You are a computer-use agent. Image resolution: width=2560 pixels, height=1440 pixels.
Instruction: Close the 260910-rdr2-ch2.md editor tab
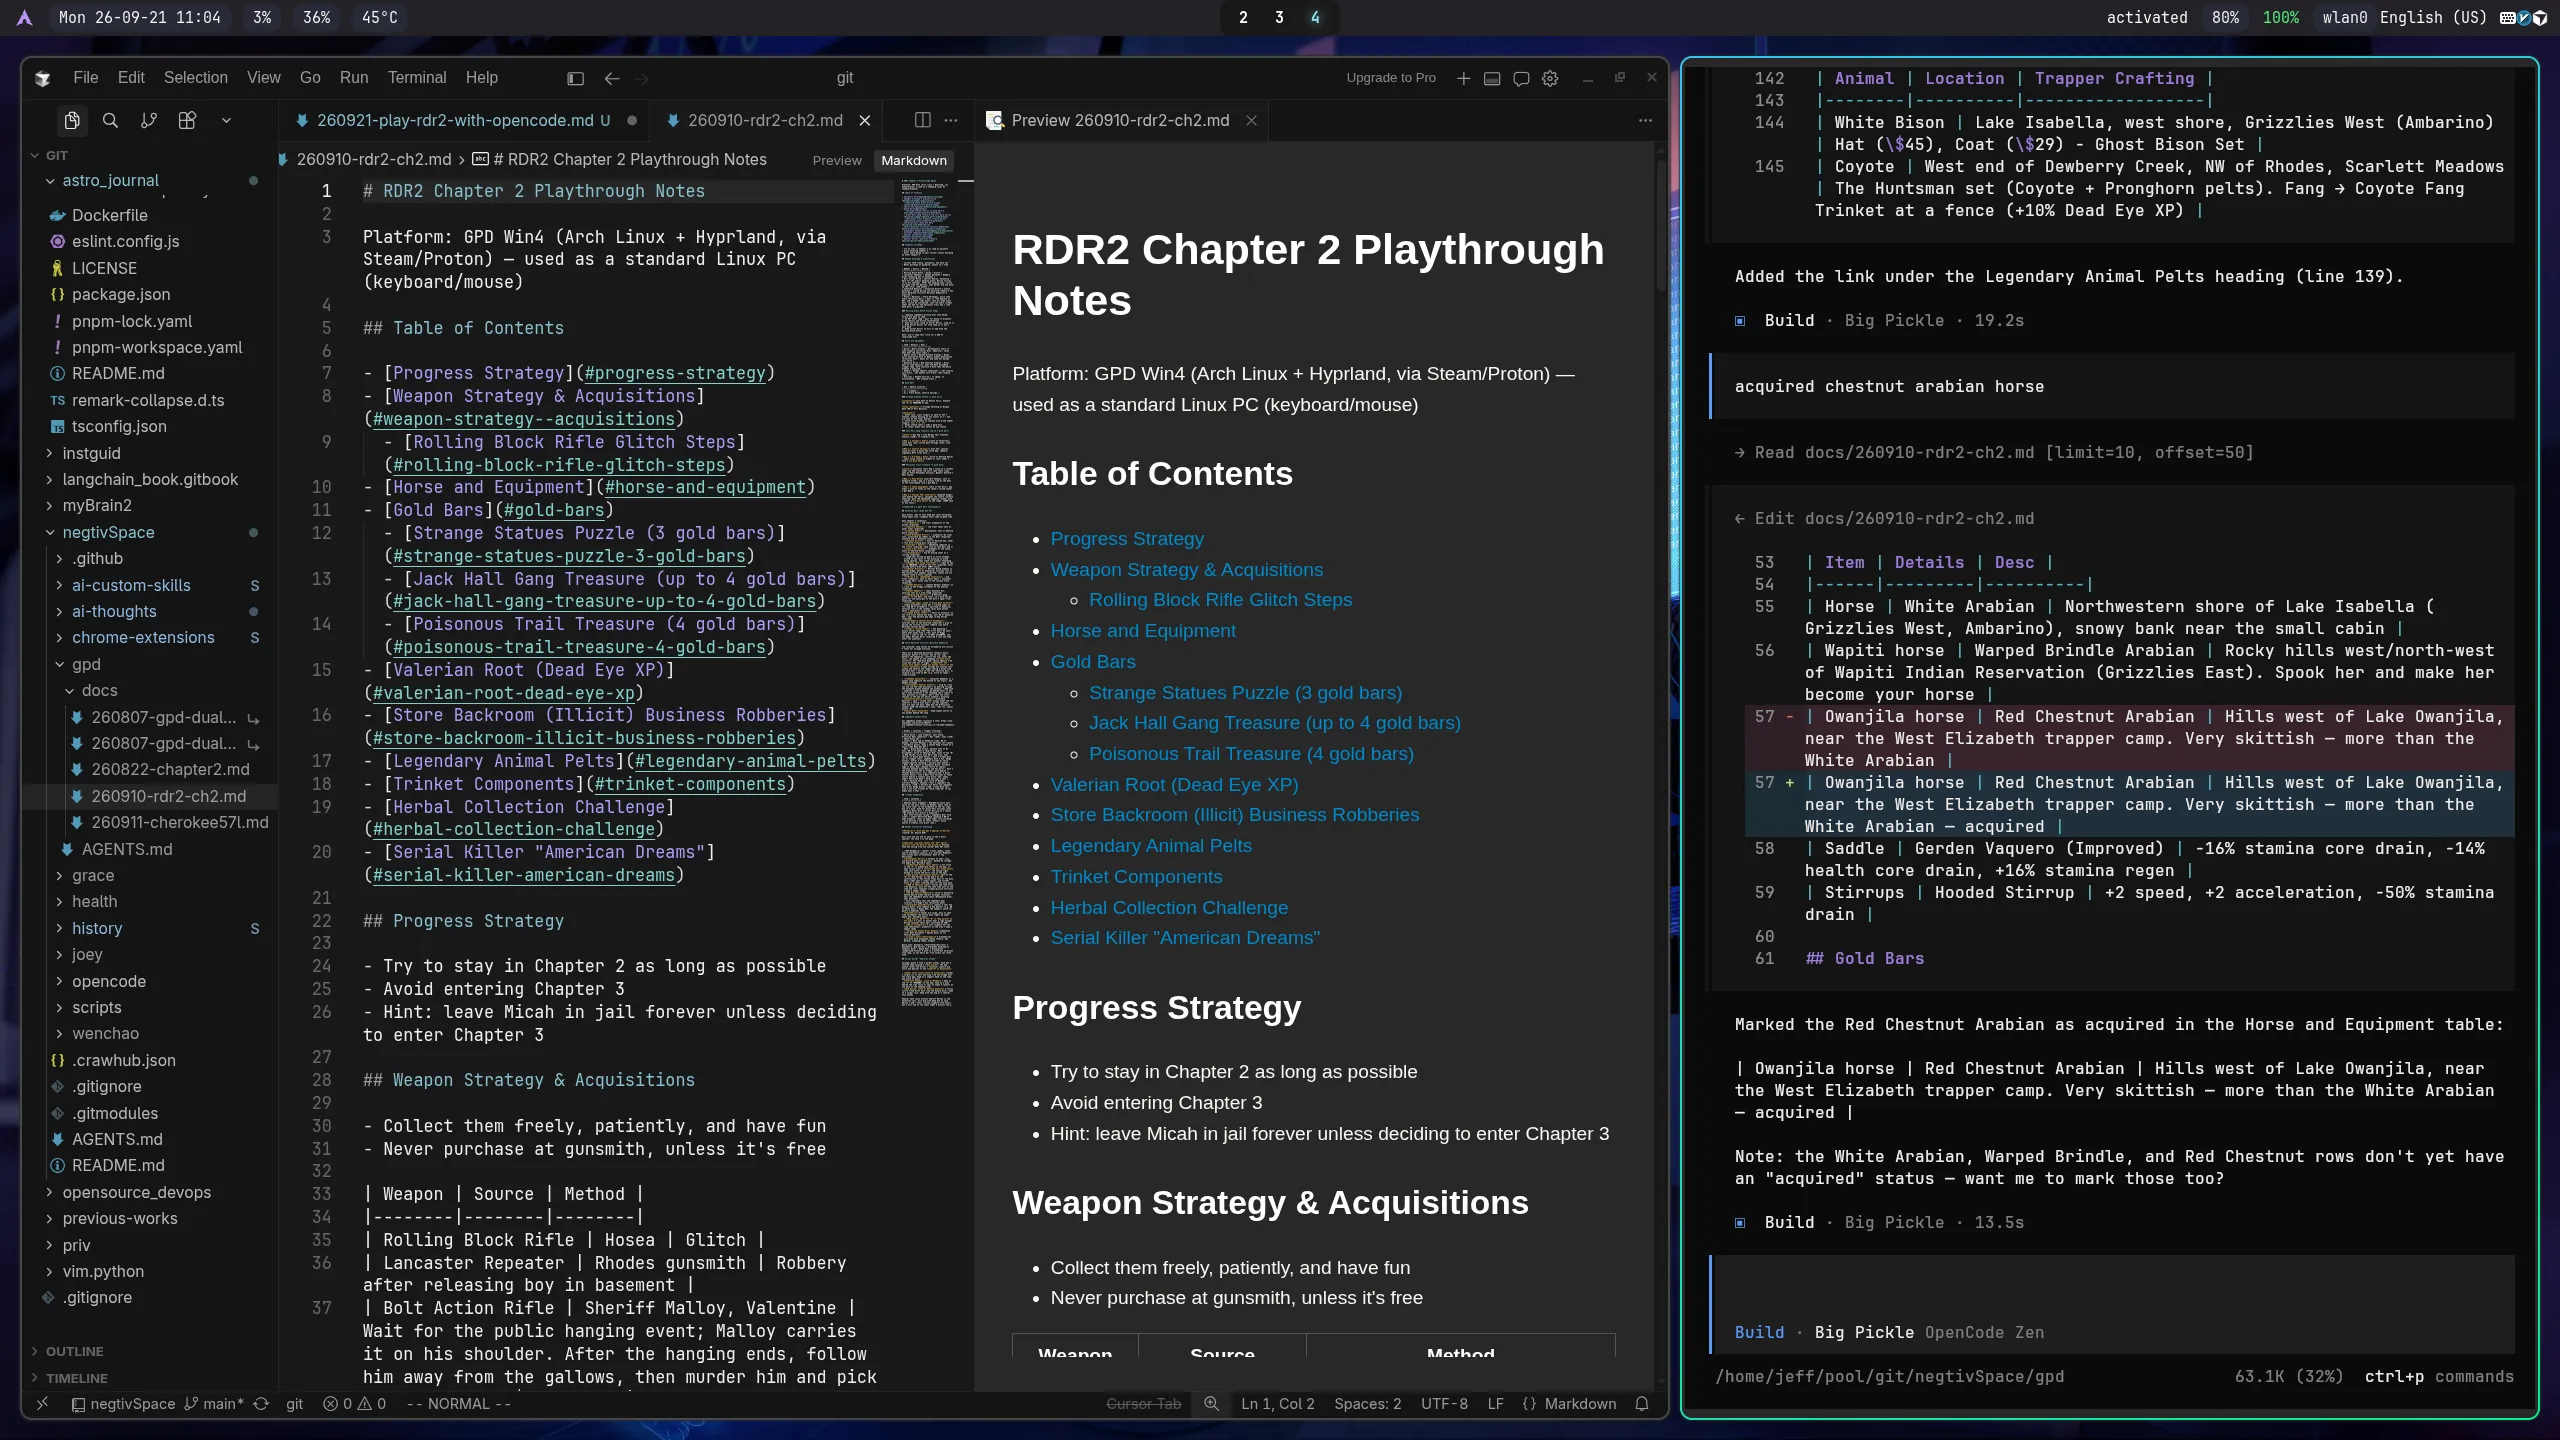(x=865, y=120)
